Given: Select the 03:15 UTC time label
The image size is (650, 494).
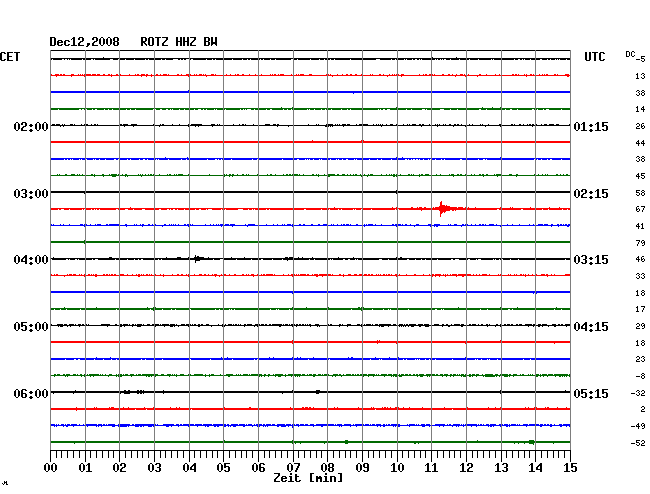Looking at the screenshot, I should click(591, 260).
